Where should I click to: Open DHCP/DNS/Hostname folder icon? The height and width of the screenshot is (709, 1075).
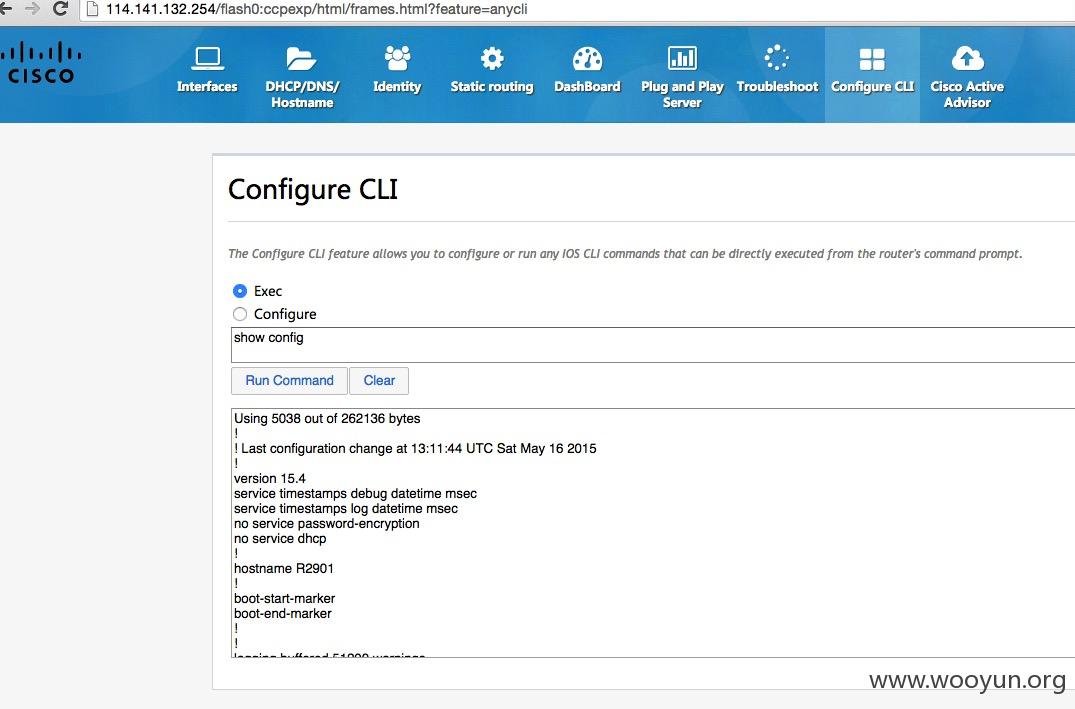pyautogui.click(x=301, y=59)
